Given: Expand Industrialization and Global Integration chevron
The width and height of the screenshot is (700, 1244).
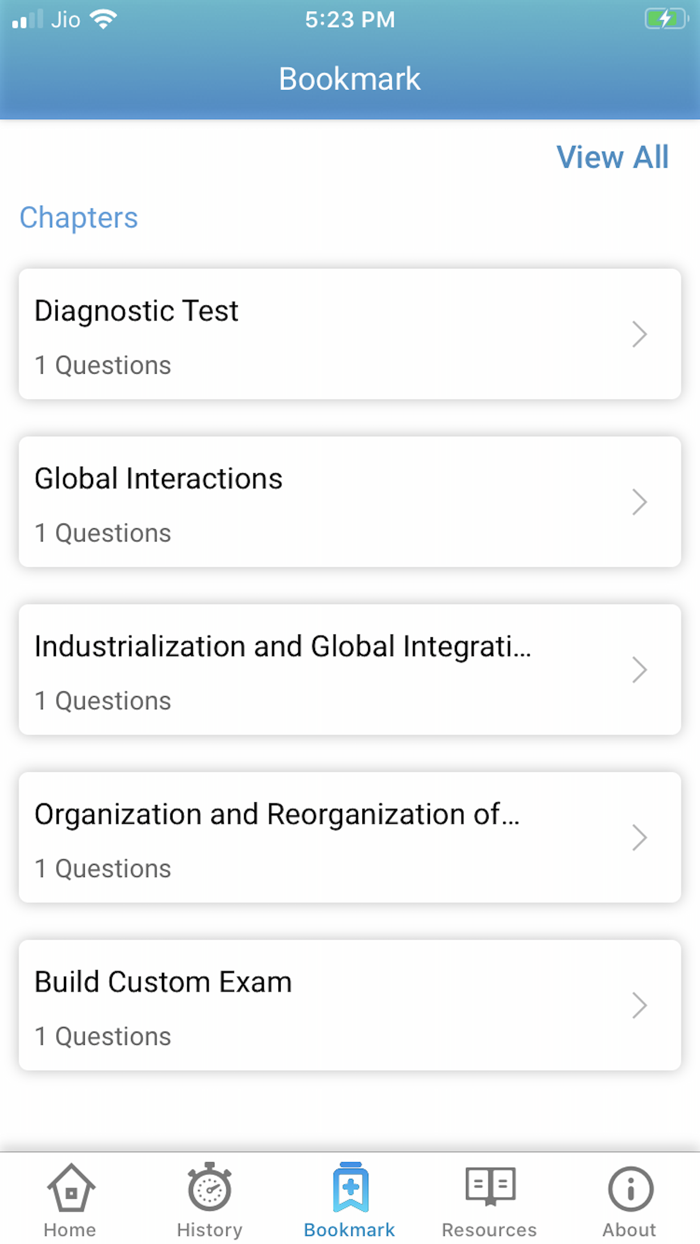Looking at the screenshot, I should click(640, 670).
